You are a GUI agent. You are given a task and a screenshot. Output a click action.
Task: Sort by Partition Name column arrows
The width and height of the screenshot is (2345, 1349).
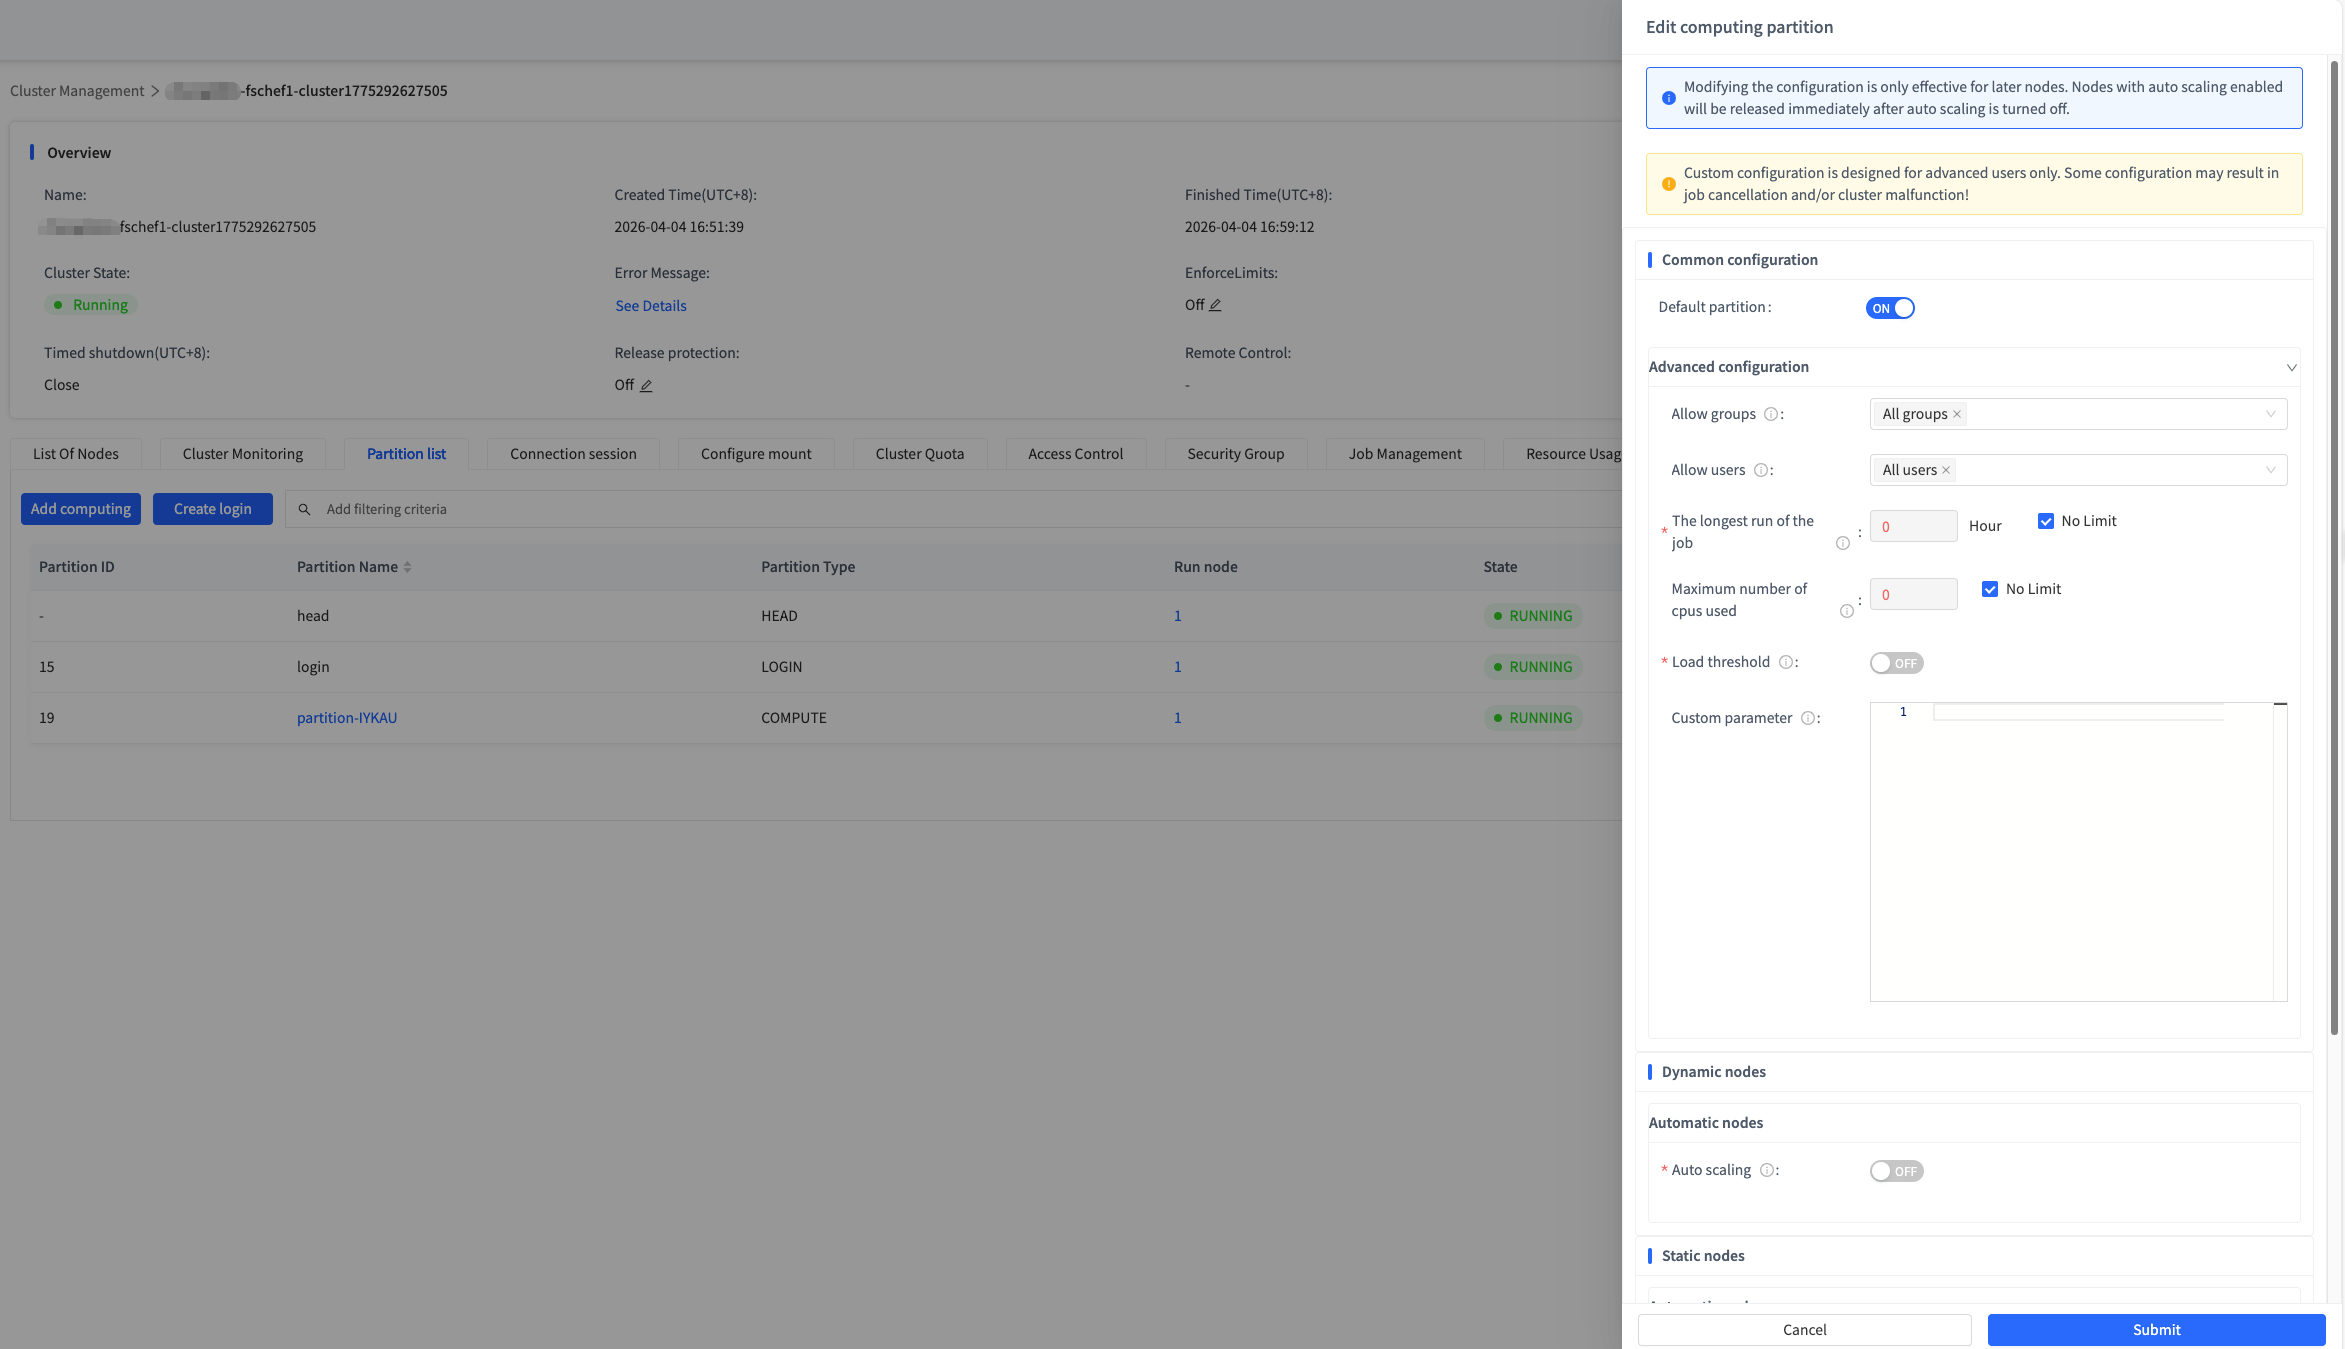coord(407,567)
